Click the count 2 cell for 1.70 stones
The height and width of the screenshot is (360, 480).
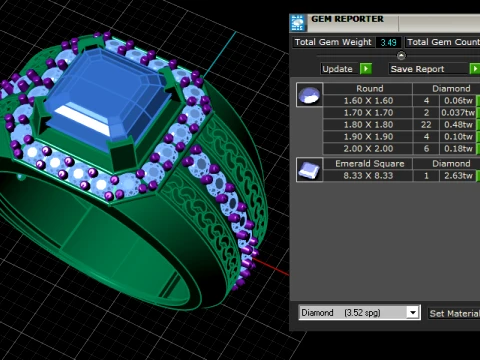[426, 113]
